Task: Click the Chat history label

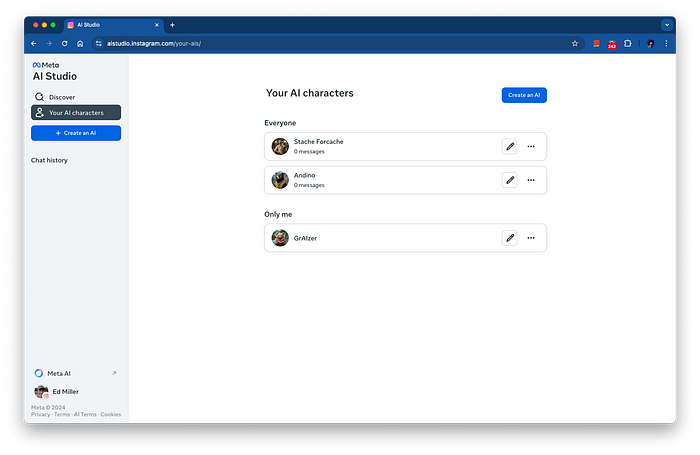Action: click(49, 160)
